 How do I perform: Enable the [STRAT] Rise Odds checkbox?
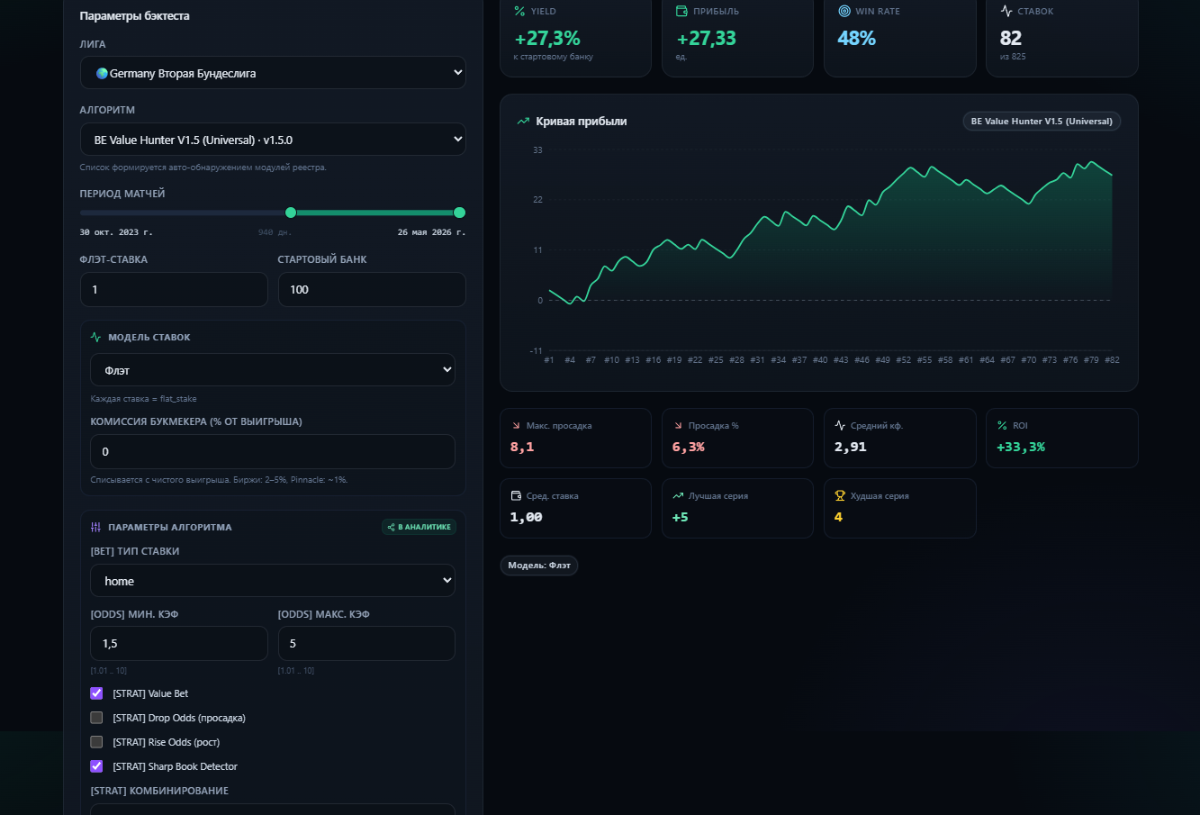[97, 742]
